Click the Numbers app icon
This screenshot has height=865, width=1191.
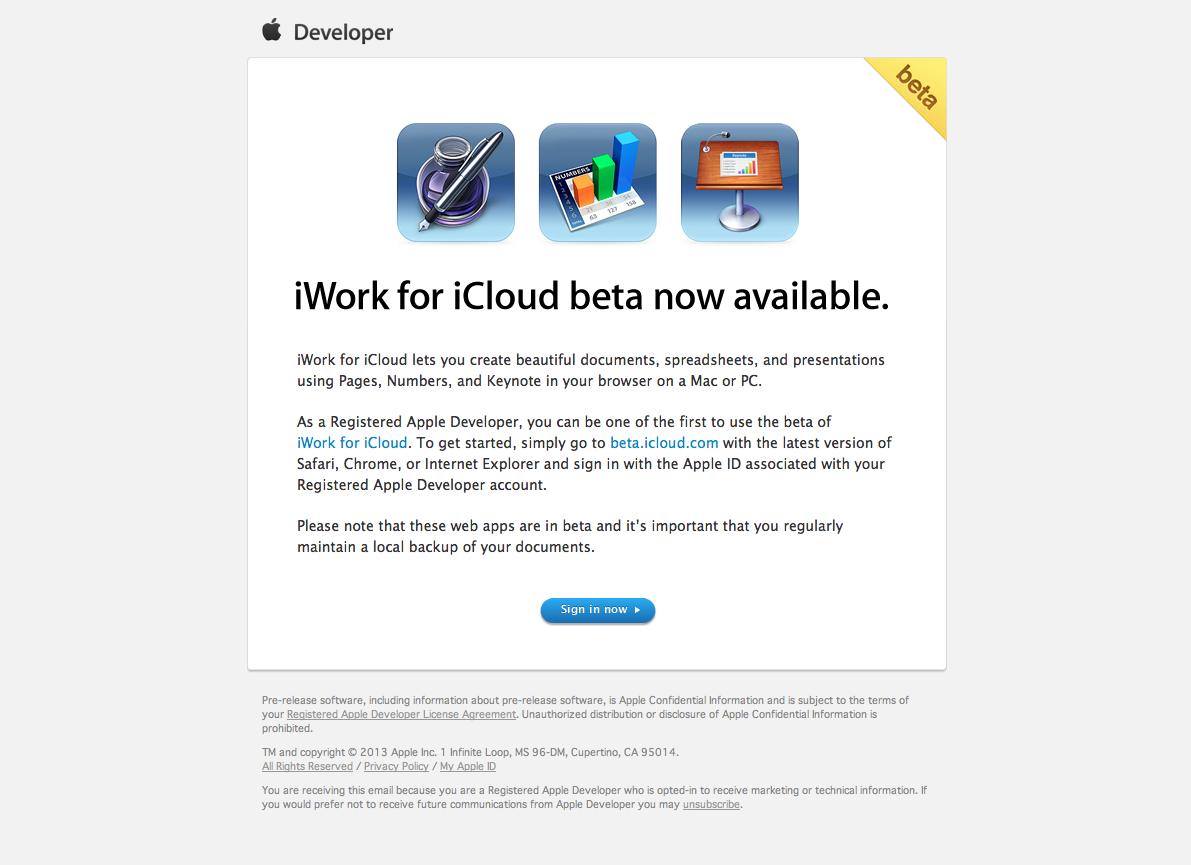pos(598,183)
